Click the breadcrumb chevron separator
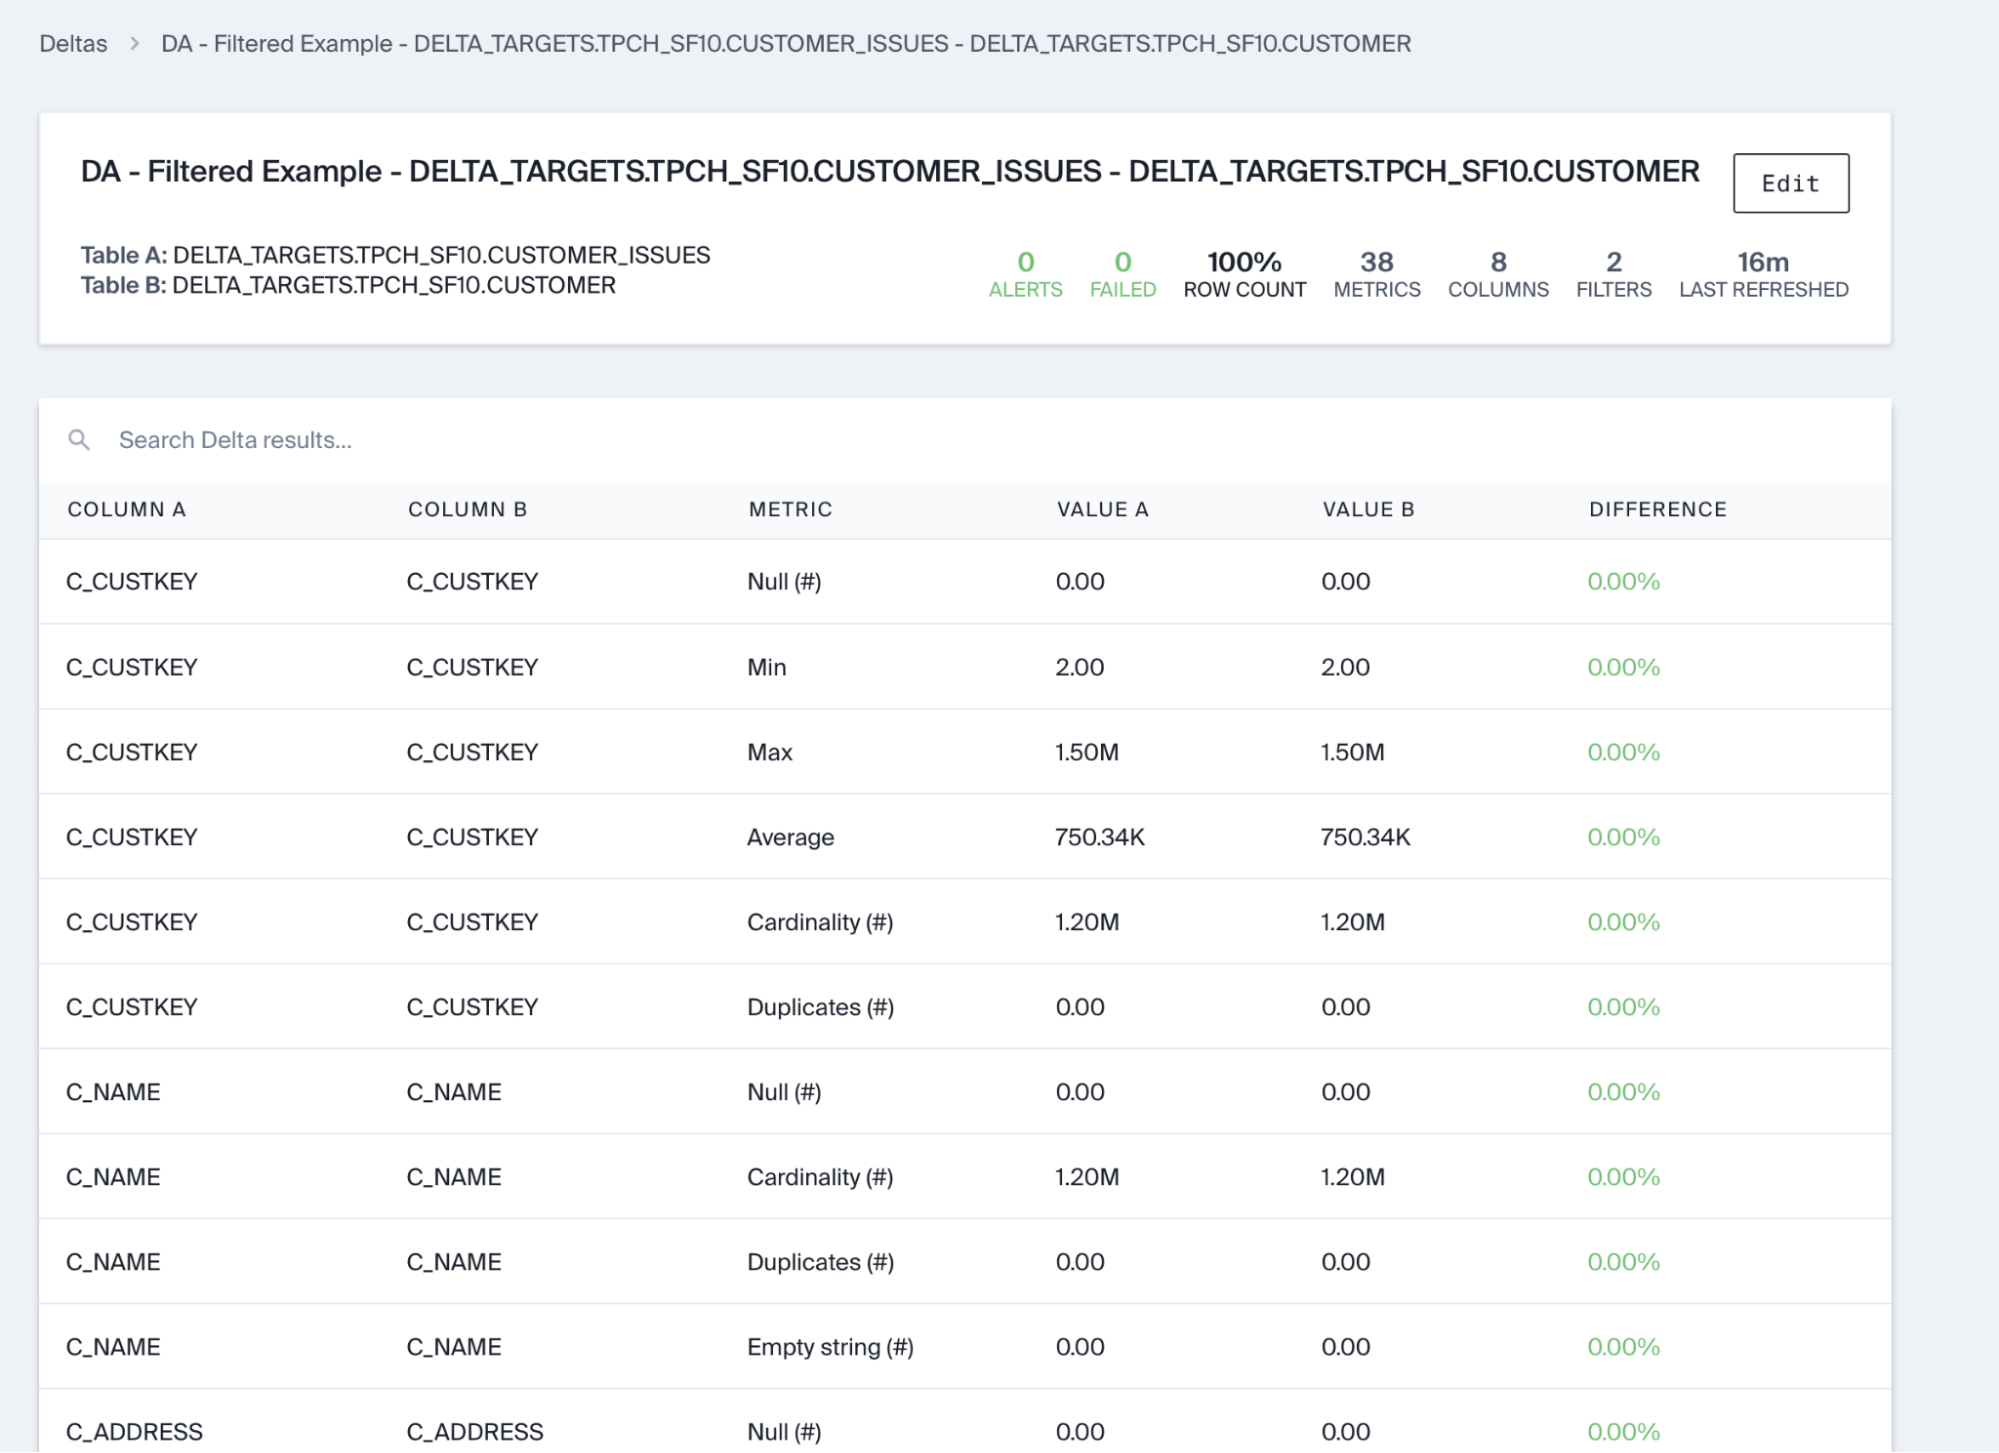Viewport: 1999px width, 1453px height. click(134, 44)
